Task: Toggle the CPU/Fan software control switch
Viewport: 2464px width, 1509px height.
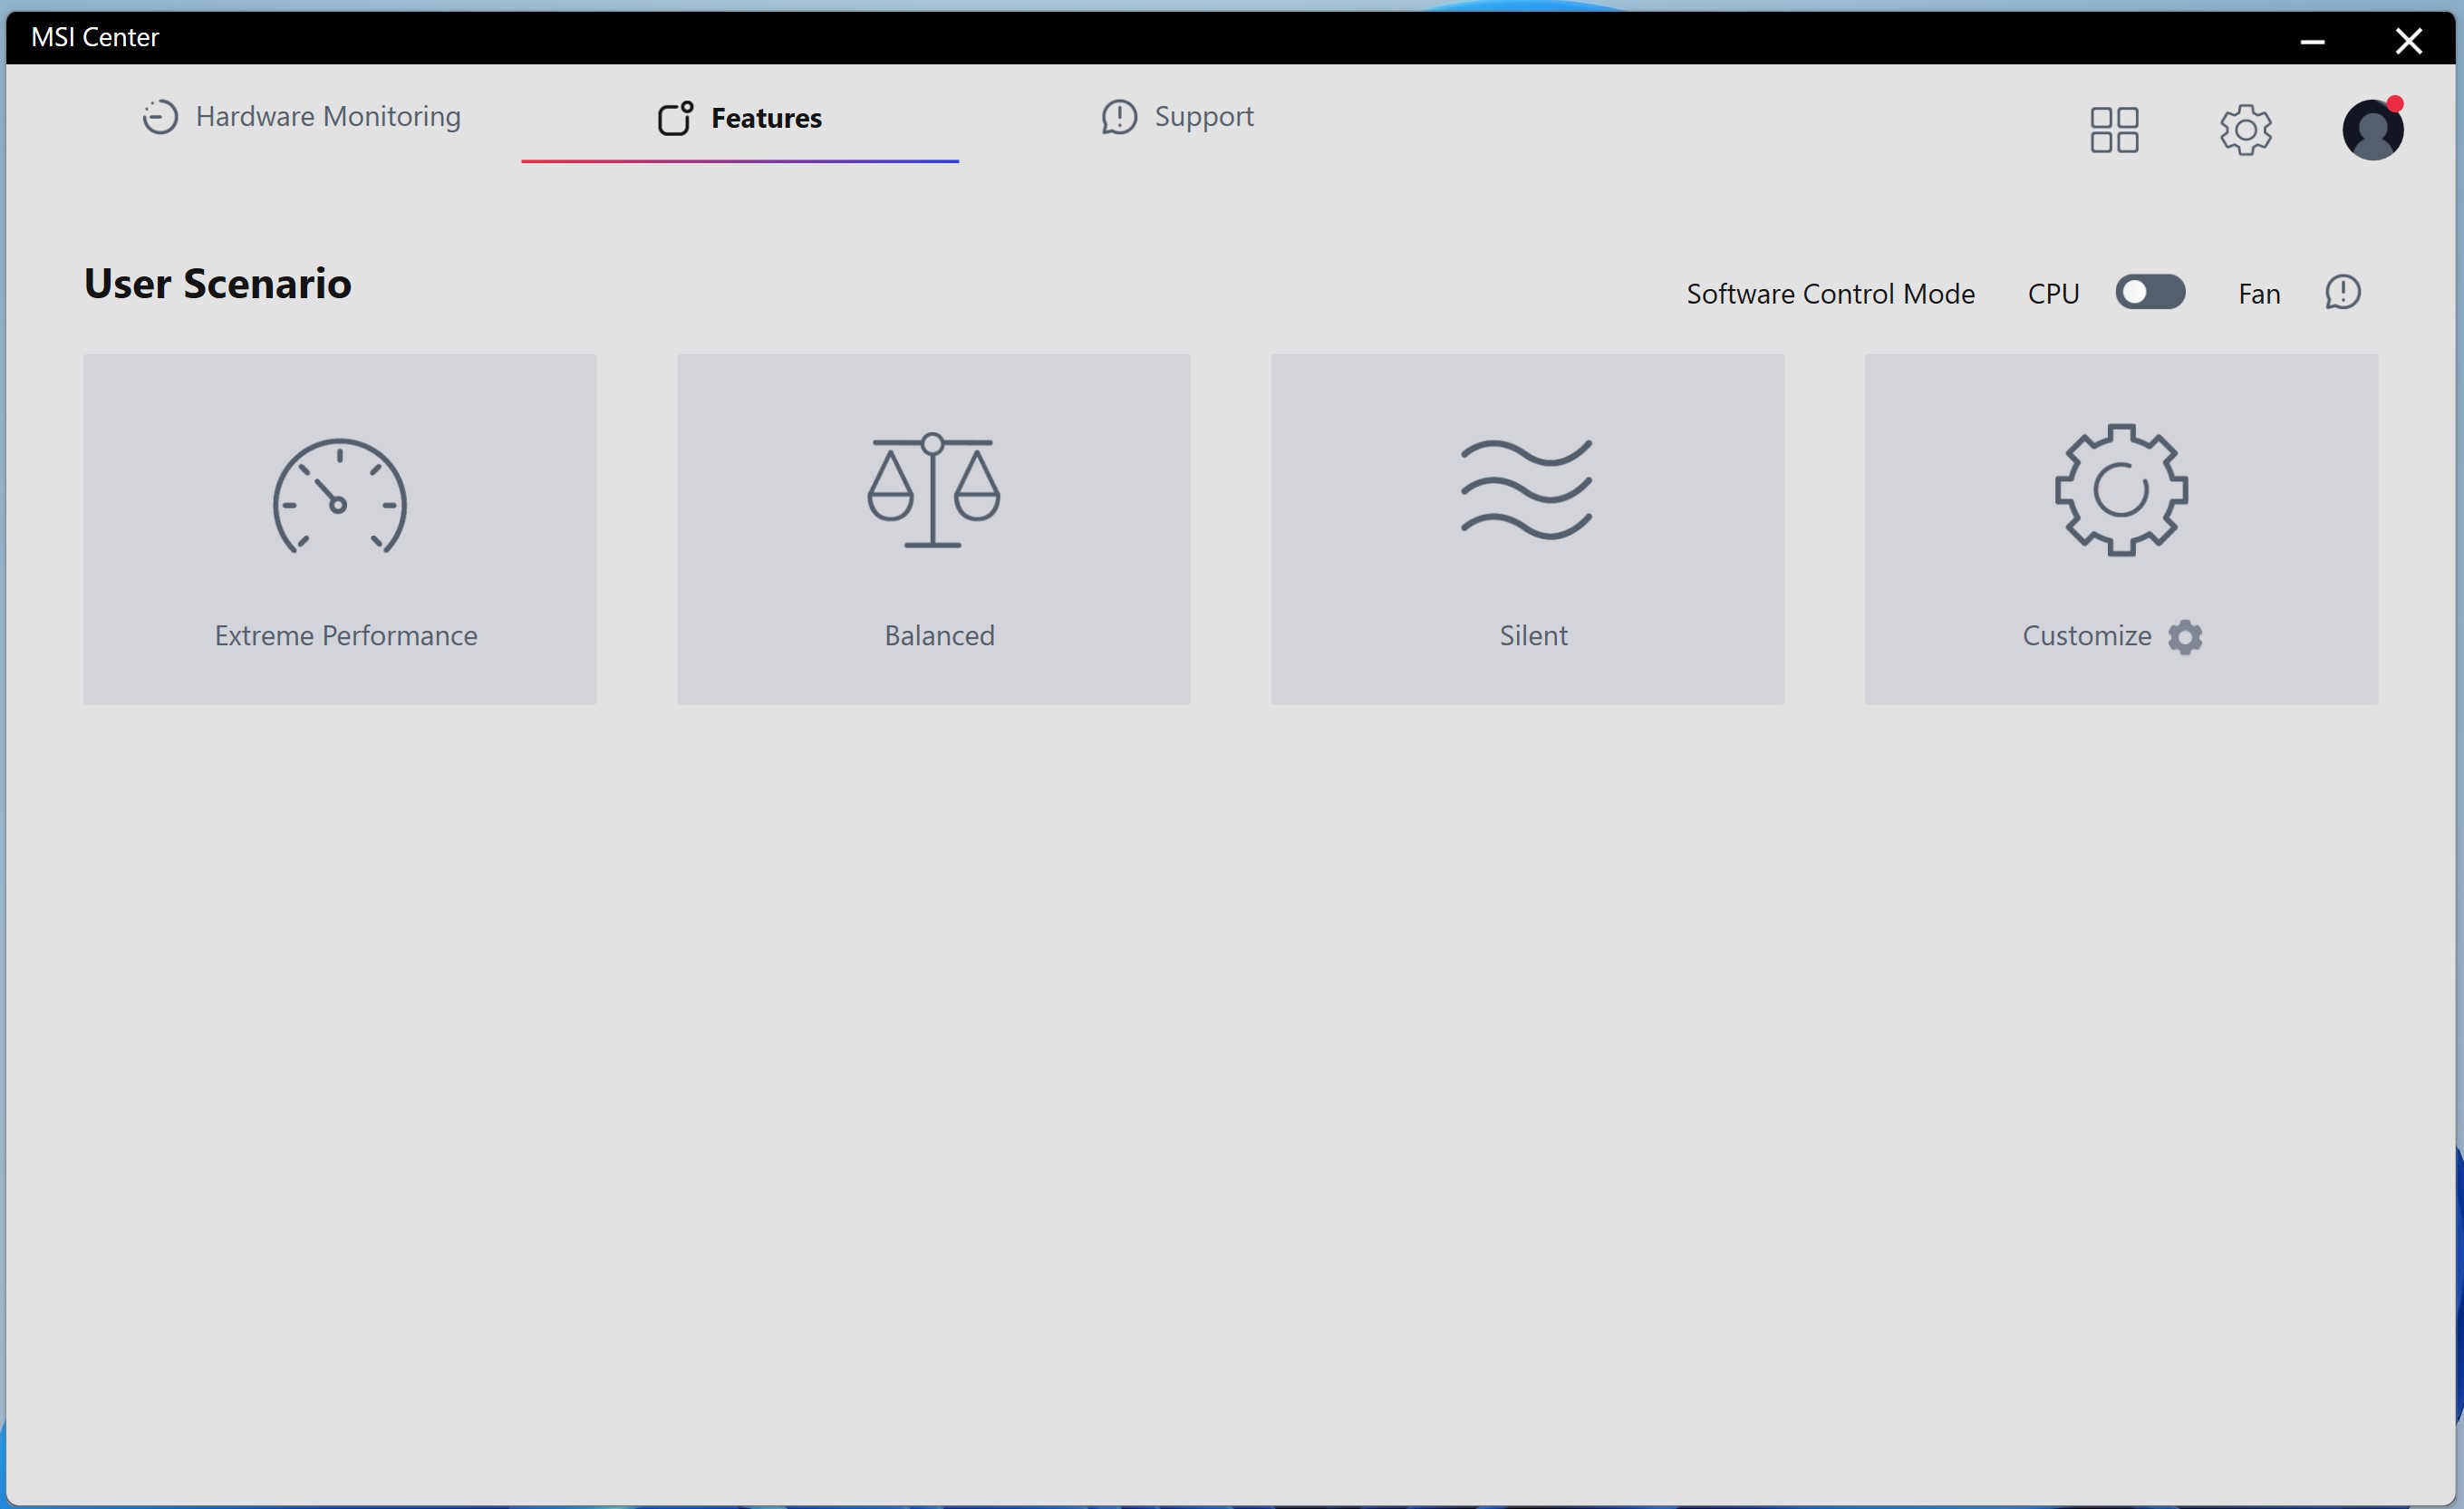Action: point(2150,293)
